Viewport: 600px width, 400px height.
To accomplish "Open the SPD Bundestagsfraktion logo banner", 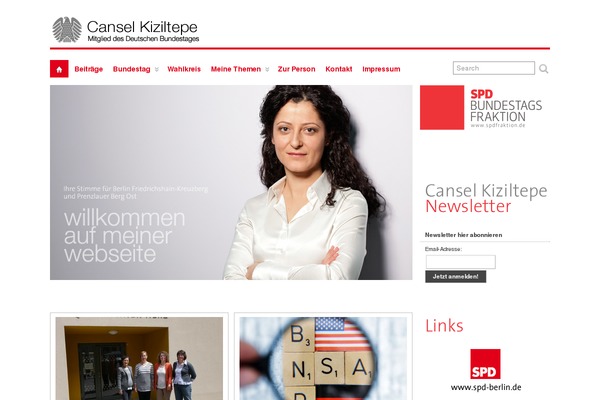I will pos(481,108).
